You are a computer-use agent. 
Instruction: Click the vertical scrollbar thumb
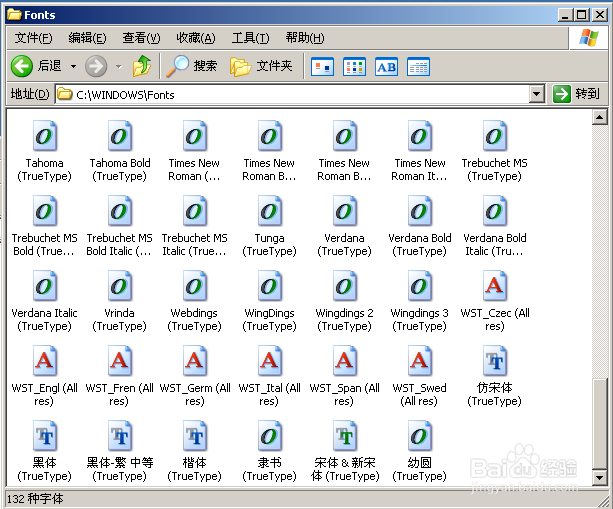click(599, 423)
